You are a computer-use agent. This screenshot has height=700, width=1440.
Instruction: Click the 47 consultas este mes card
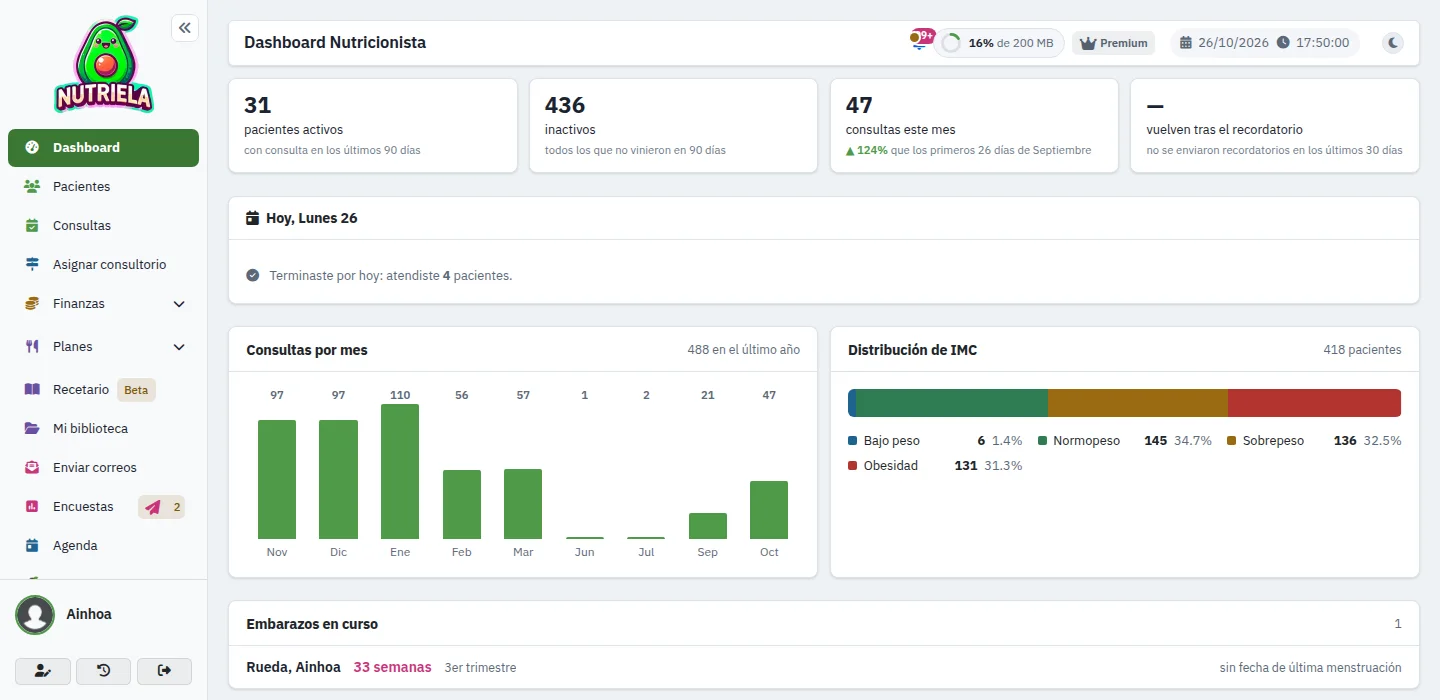click(x=975, y=126)
